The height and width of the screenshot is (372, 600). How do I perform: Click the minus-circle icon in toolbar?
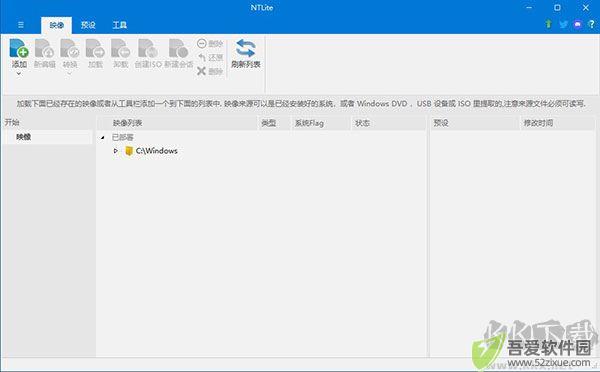tap(202, 43)
